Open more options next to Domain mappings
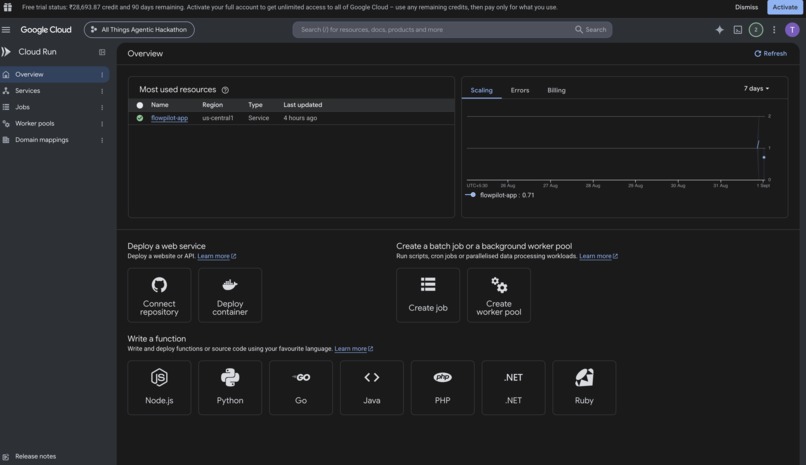Viewport: 806px width, 465px height. [102, 140]
